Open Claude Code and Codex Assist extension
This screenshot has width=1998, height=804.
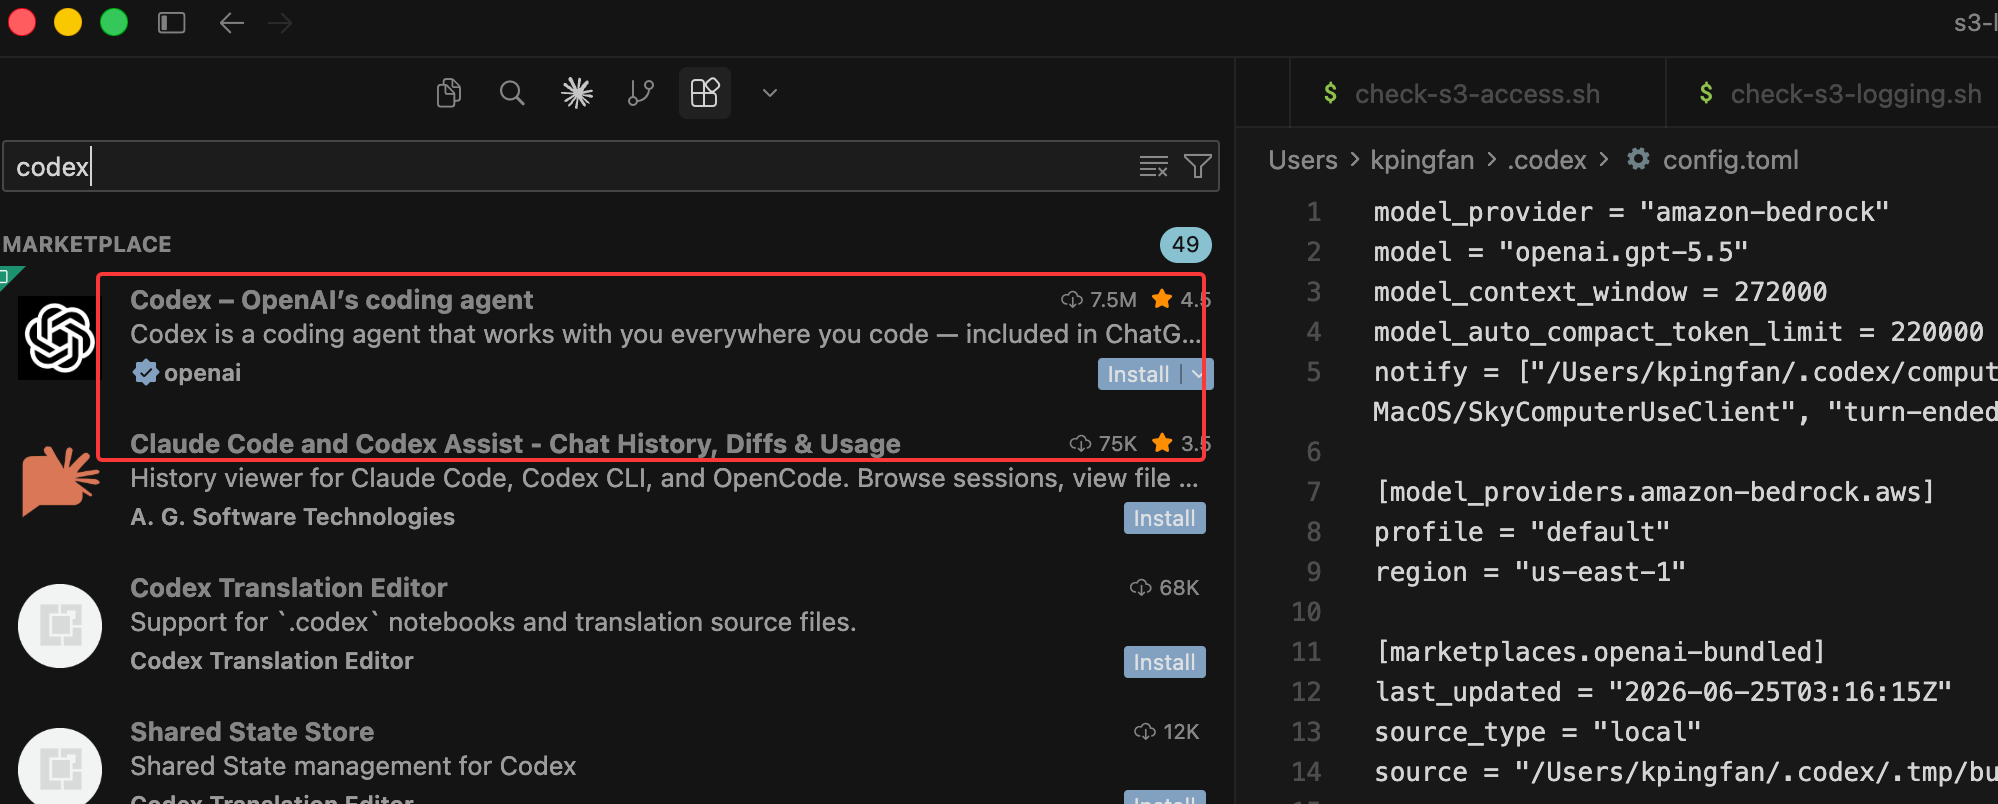[x=515, y=444]
